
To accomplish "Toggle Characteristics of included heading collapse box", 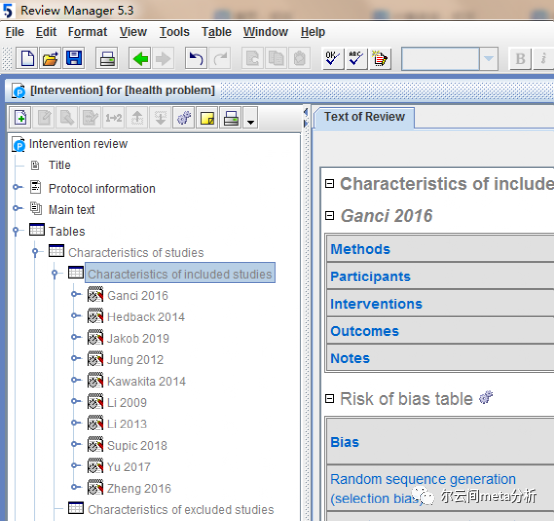I will coord(329,183).
